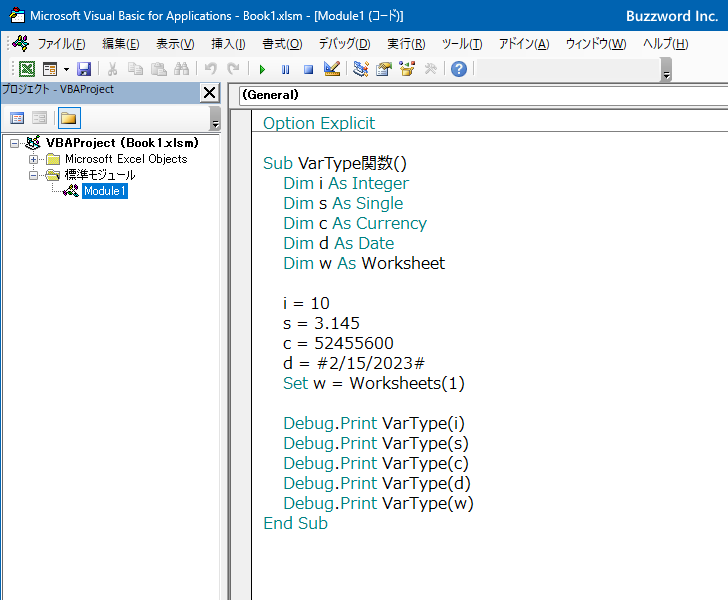
Task: Select the Microsoft Excel Objects folder
Action: (126, 159)
